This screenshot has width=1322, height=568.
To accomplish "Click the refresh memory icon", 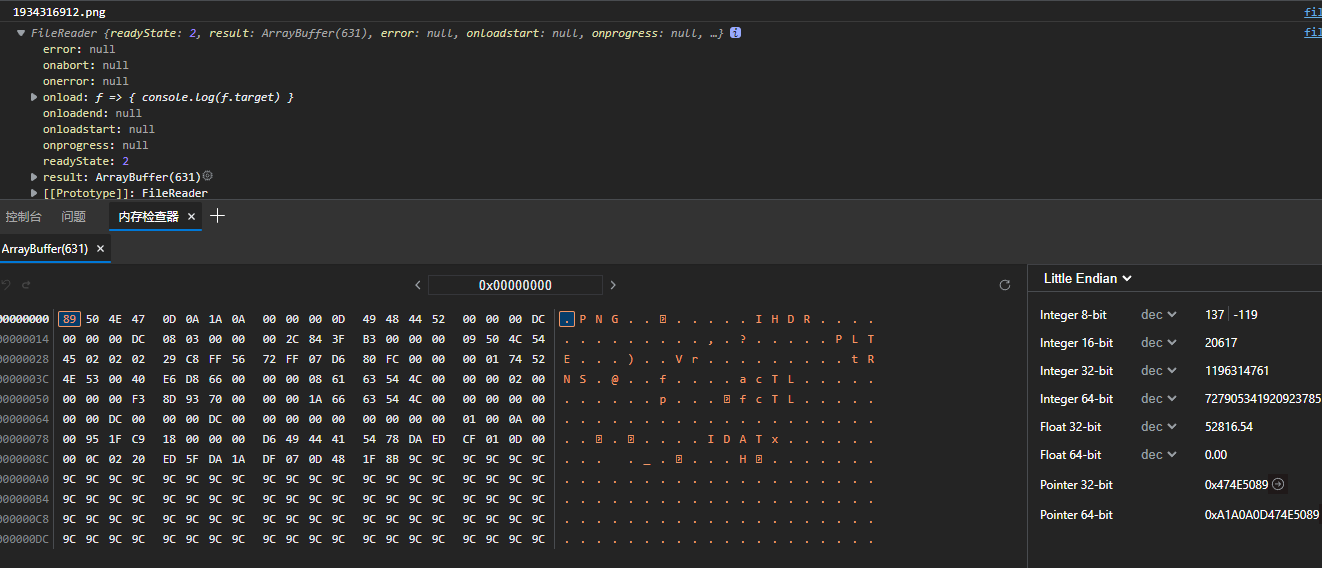I will pos(1005,285).
